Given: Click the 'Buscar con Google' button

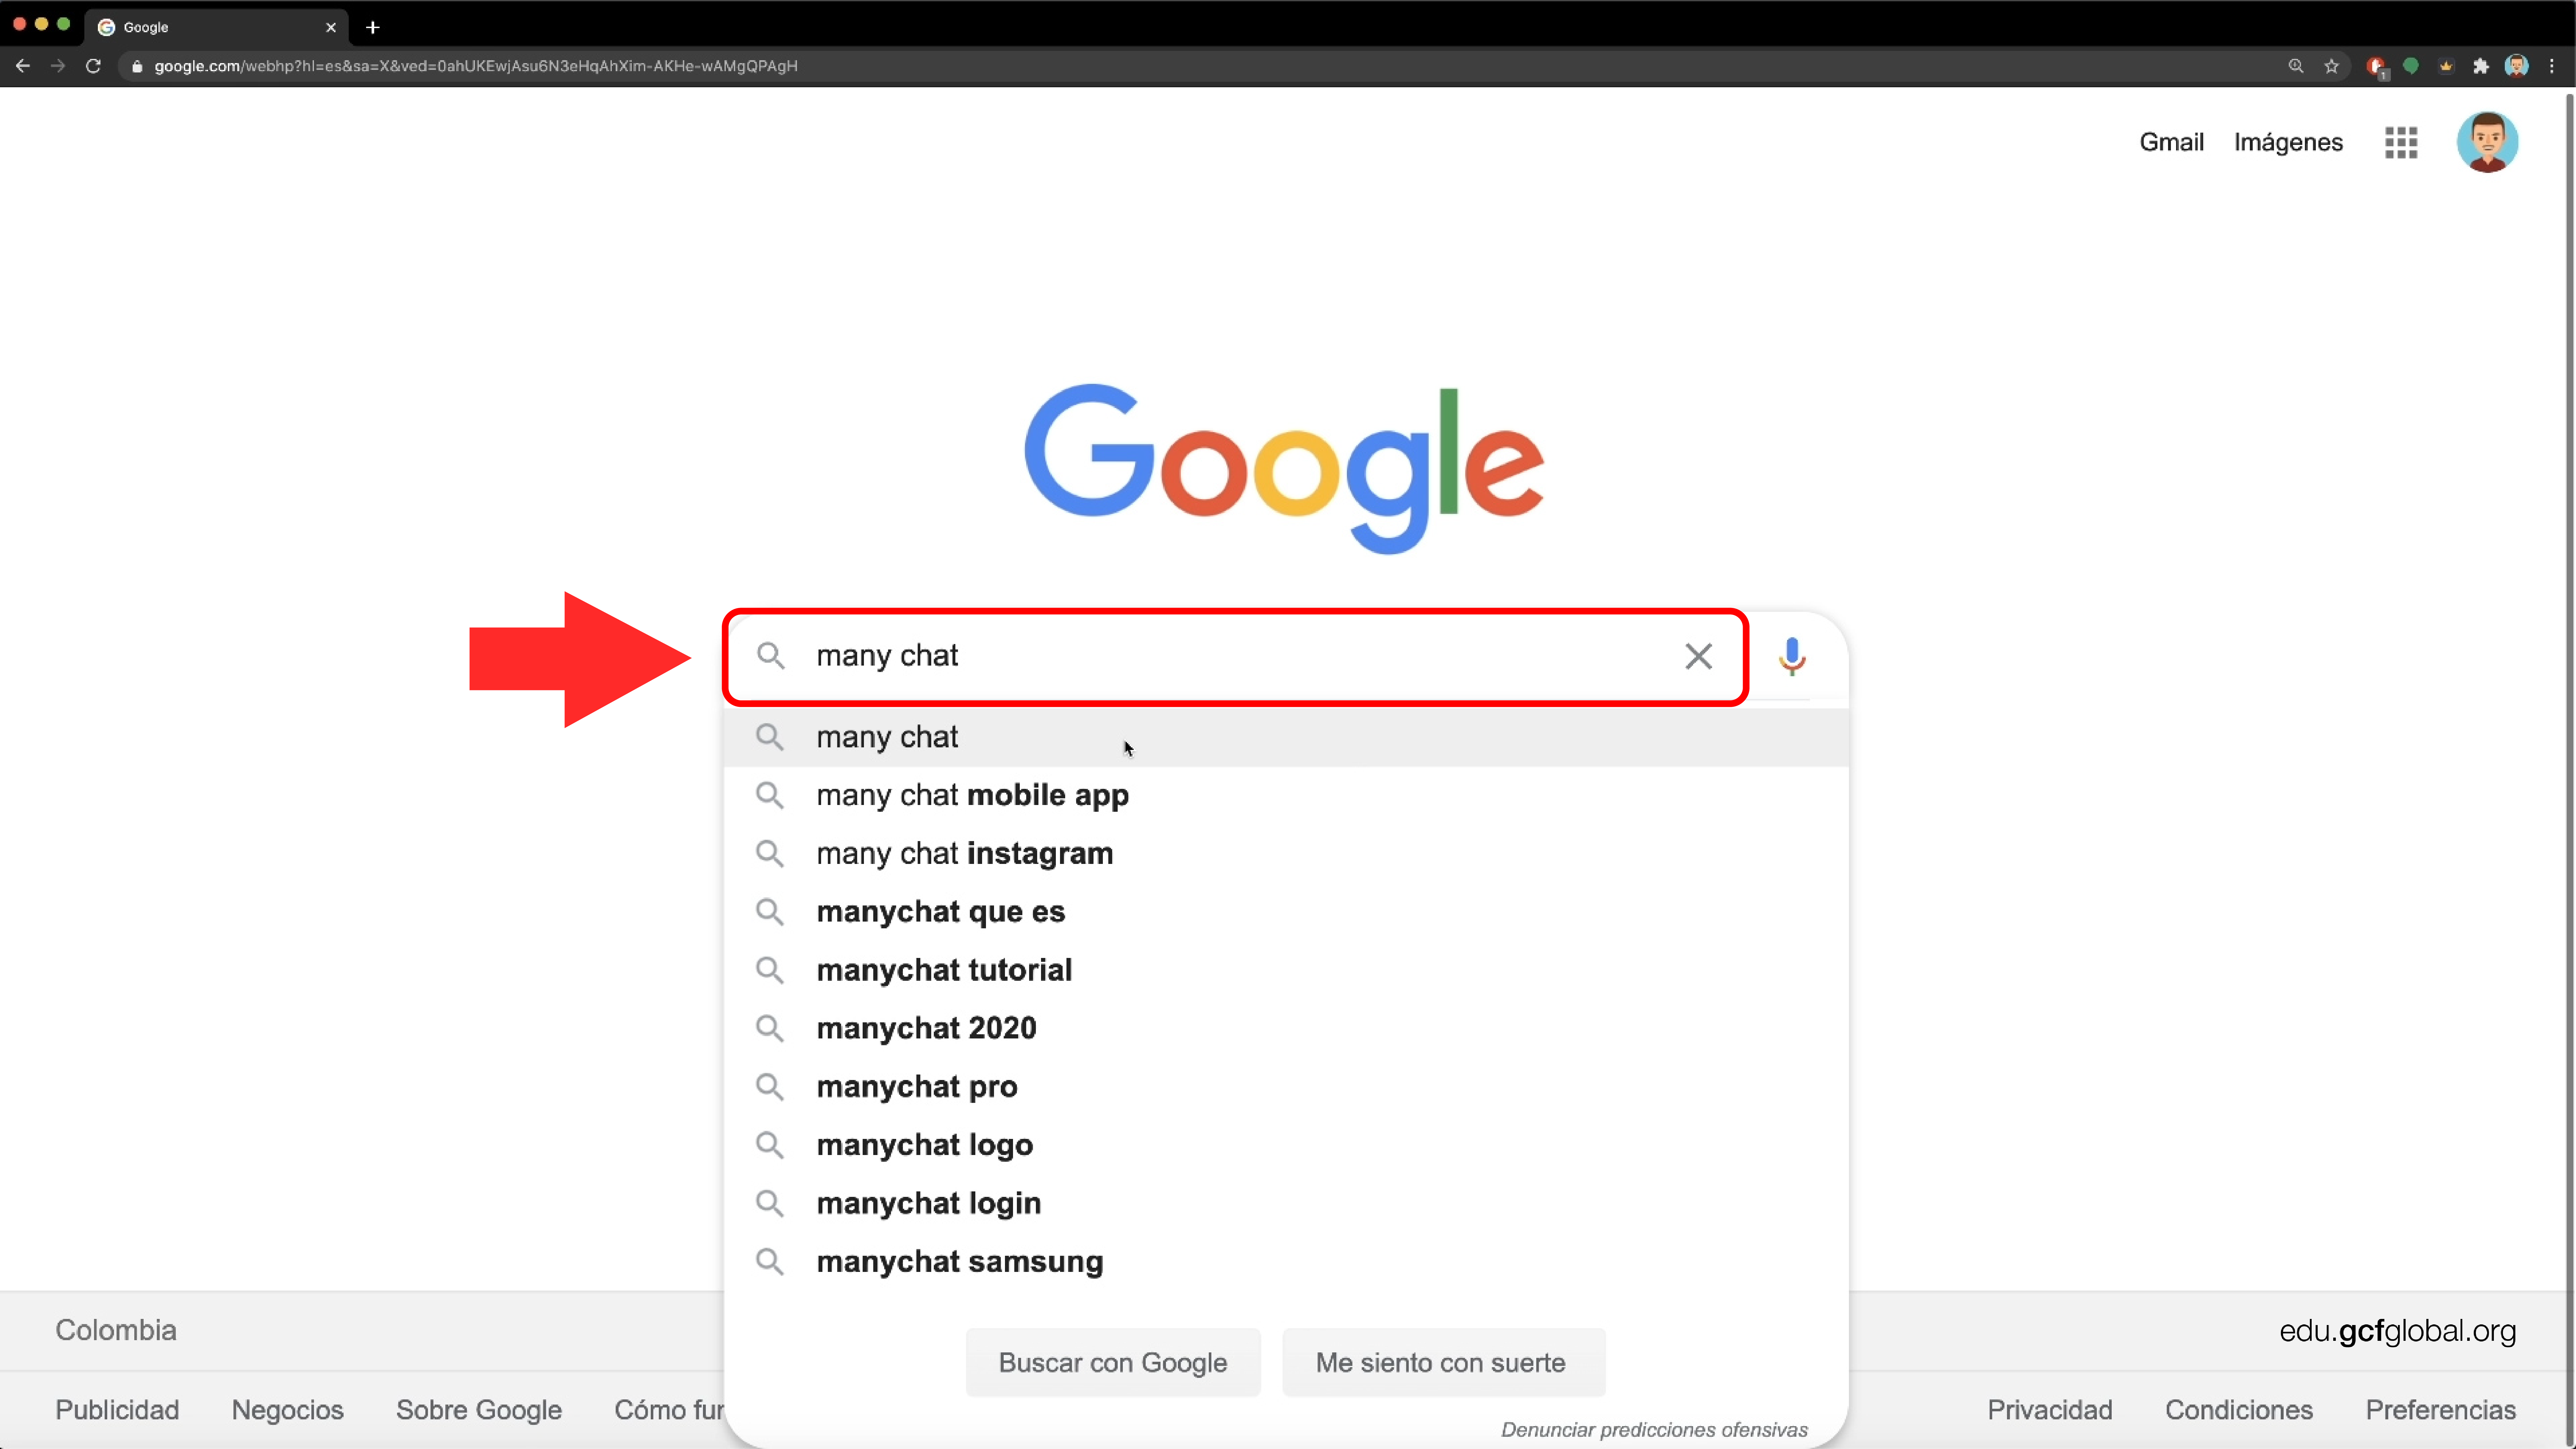Looking at the screenshot, I should 1113,1362.
